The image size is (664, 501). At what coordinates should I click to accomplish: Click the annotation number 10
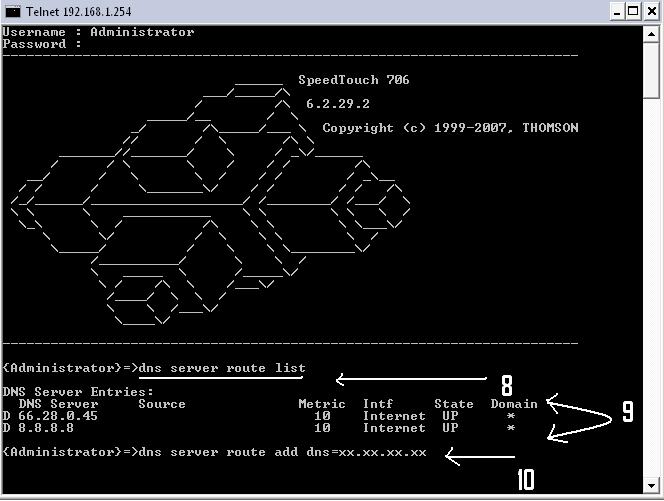tap(527, 480)
